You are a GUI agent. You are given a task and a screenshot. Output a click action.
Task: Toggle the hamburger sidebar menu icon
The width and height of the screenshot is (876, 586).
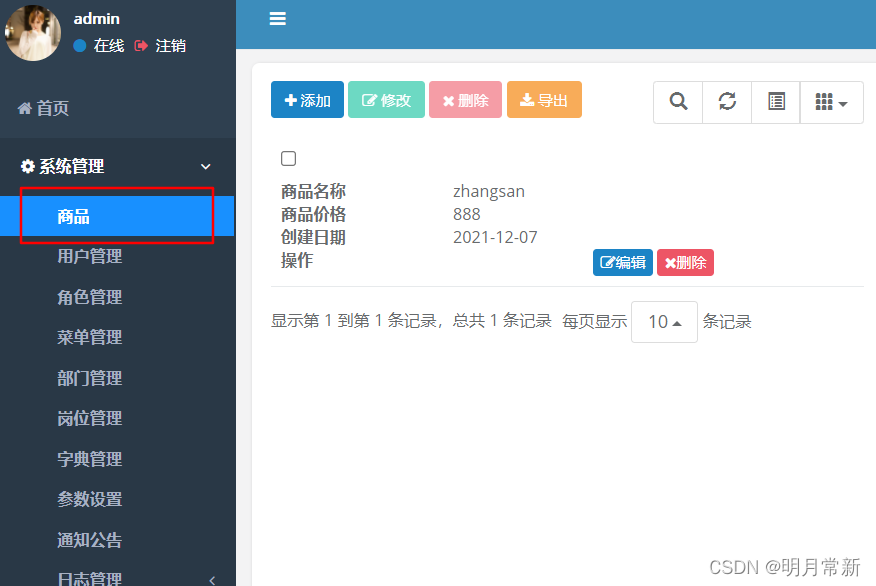(278, 18)
